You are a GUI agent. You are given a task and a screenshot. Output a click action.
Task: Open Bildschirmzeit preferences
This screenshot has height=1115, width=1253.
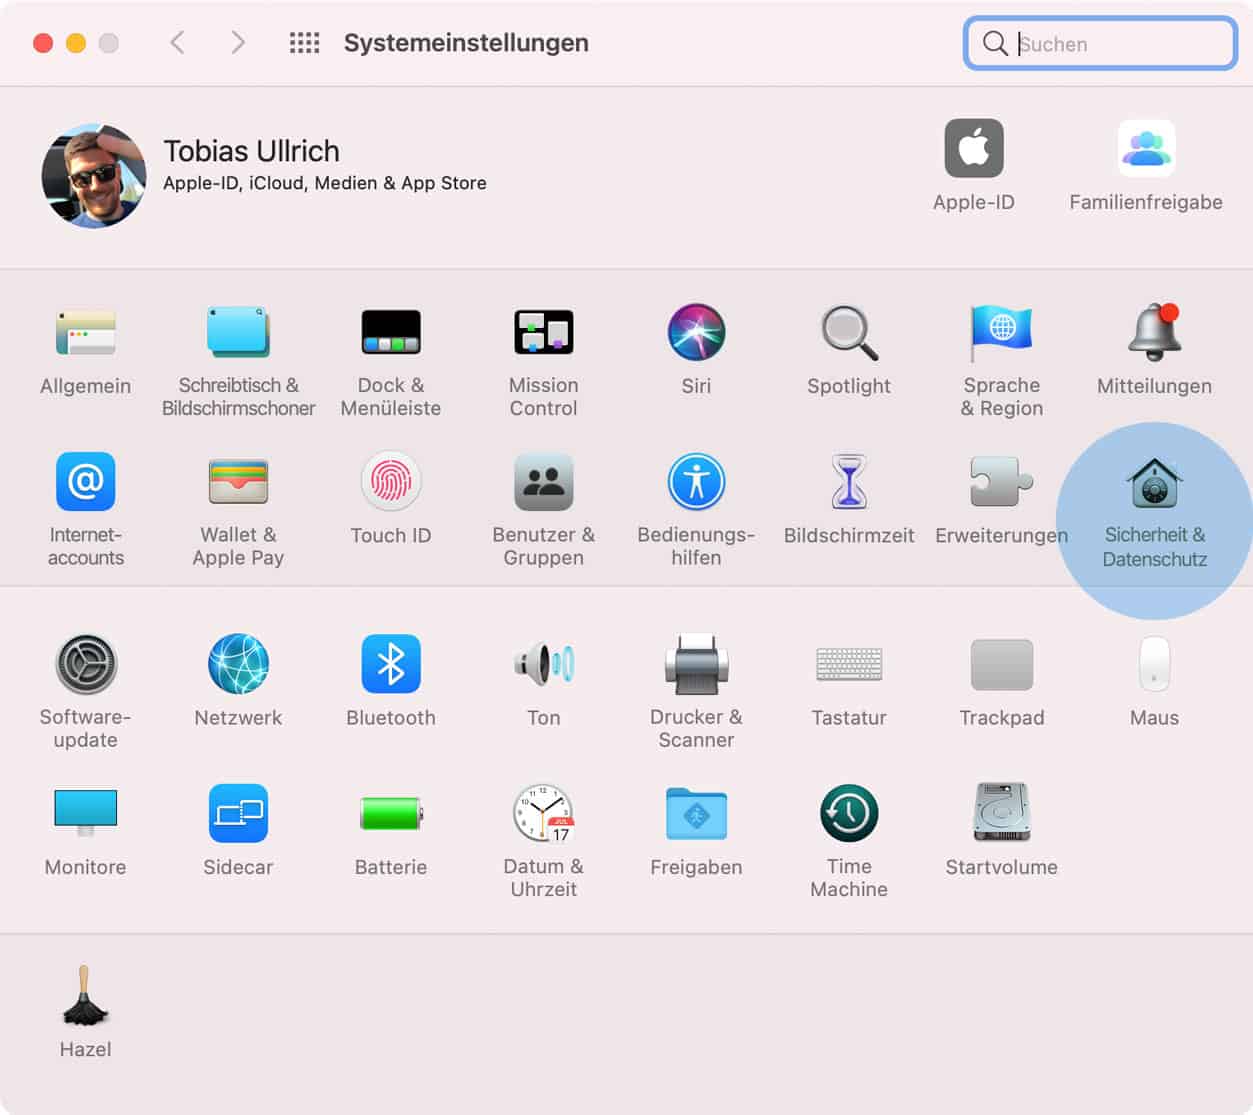849,482
